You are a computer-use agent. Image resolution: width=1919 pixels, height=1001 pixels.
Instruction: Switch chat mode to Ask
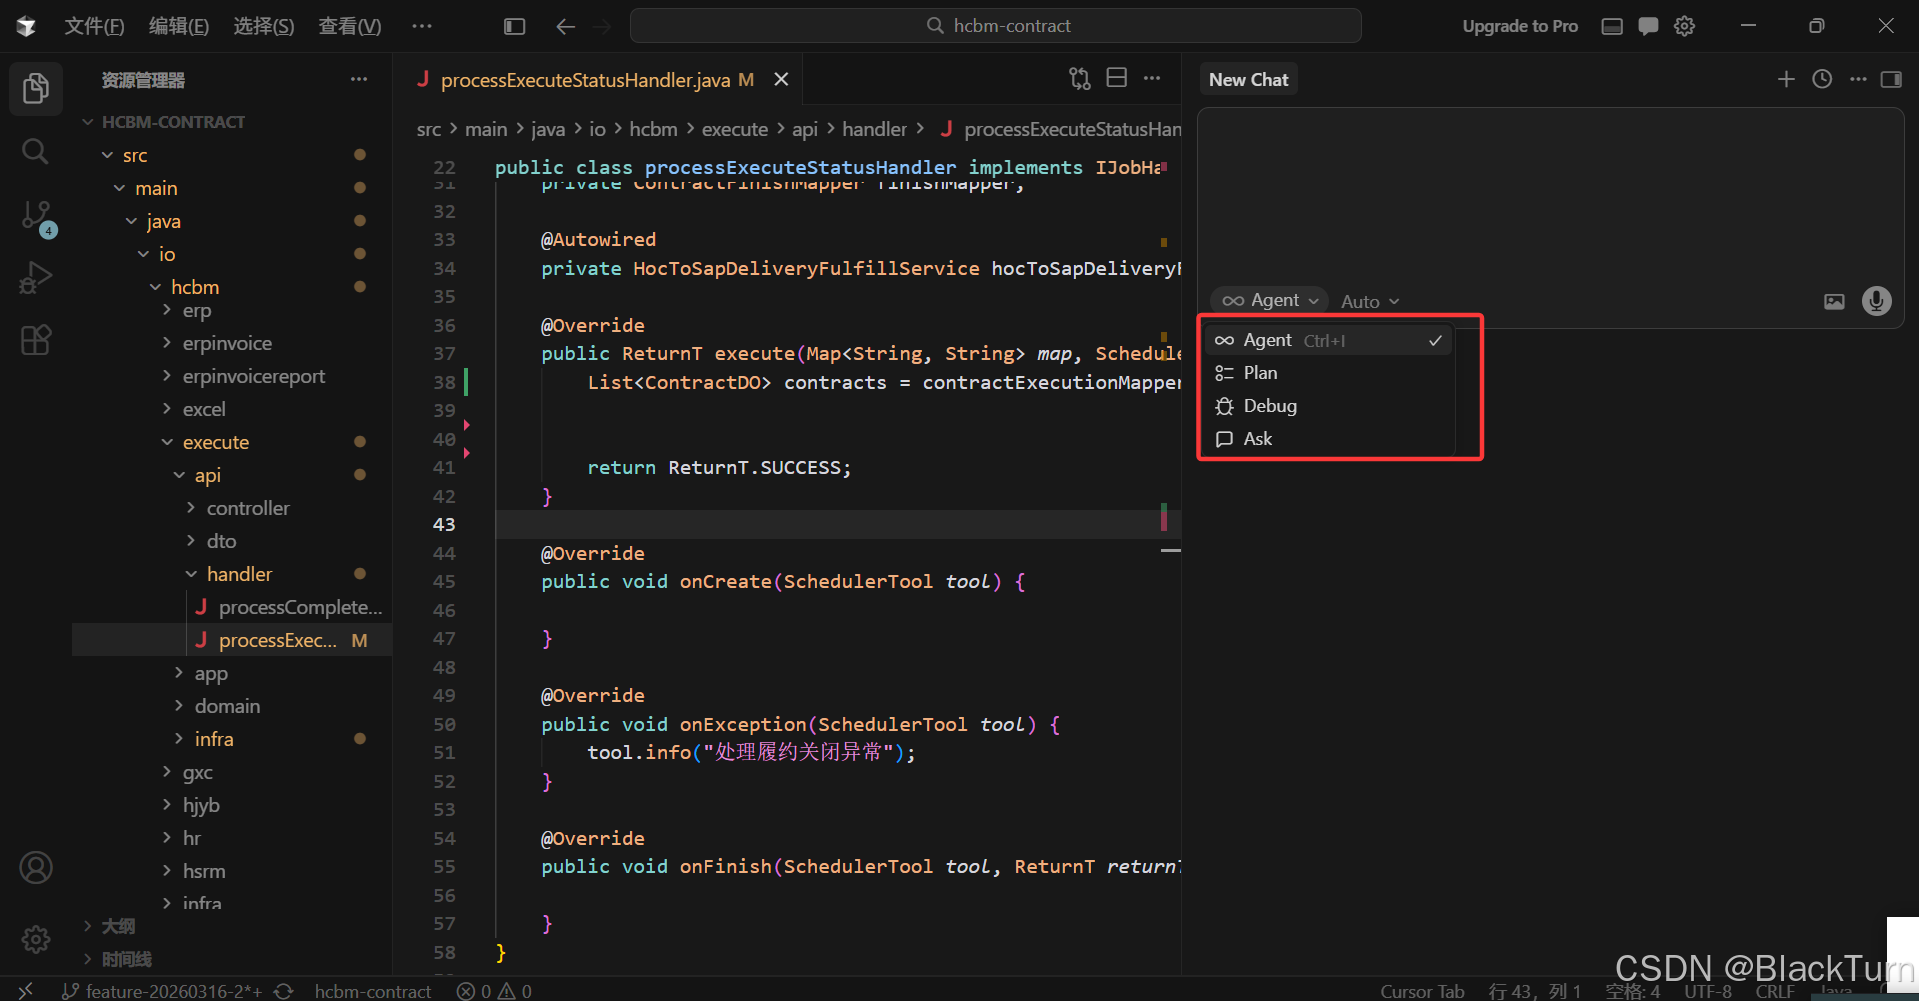click(x=1328, y=439)
